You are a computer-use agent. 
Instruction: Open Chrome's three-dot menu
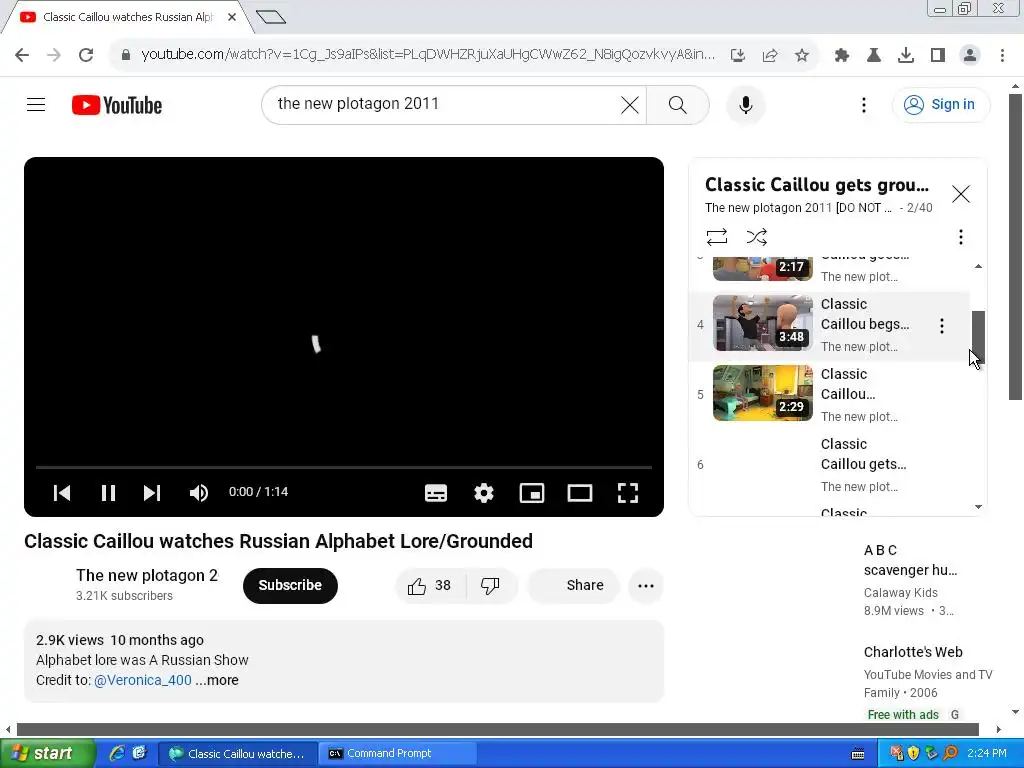click(1002, 56)
